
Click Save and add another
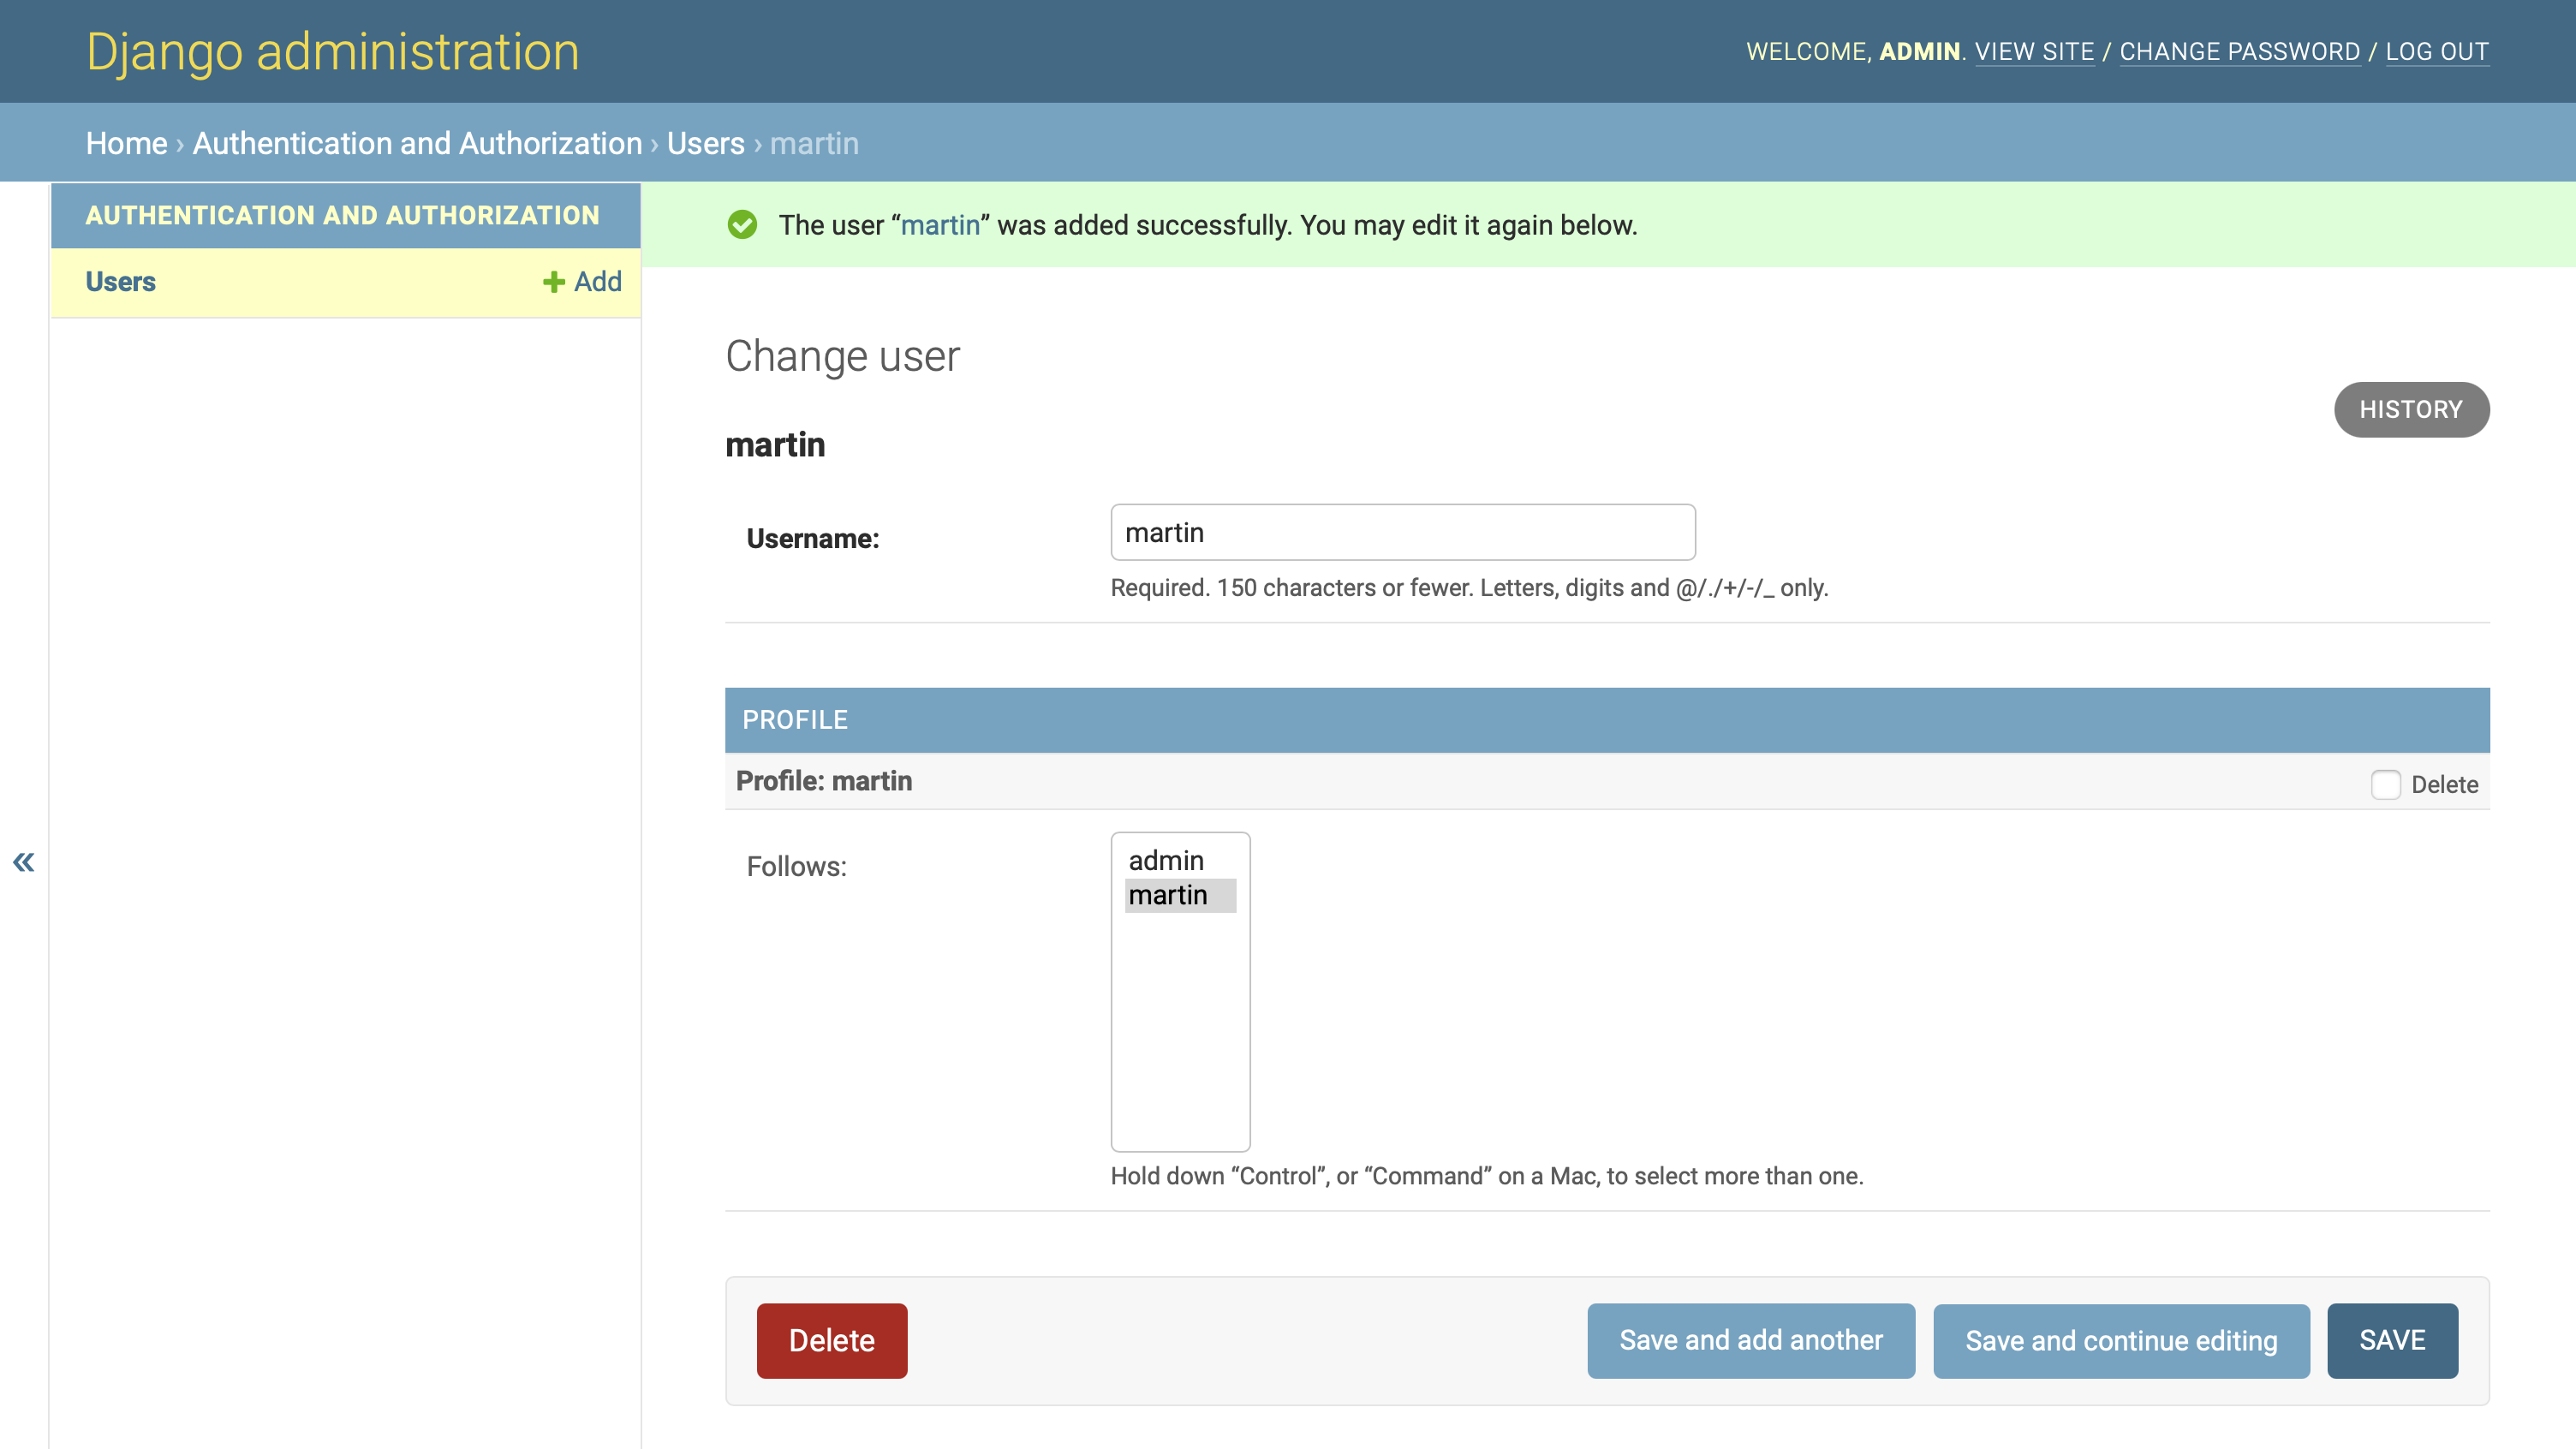point(1750,1340)
